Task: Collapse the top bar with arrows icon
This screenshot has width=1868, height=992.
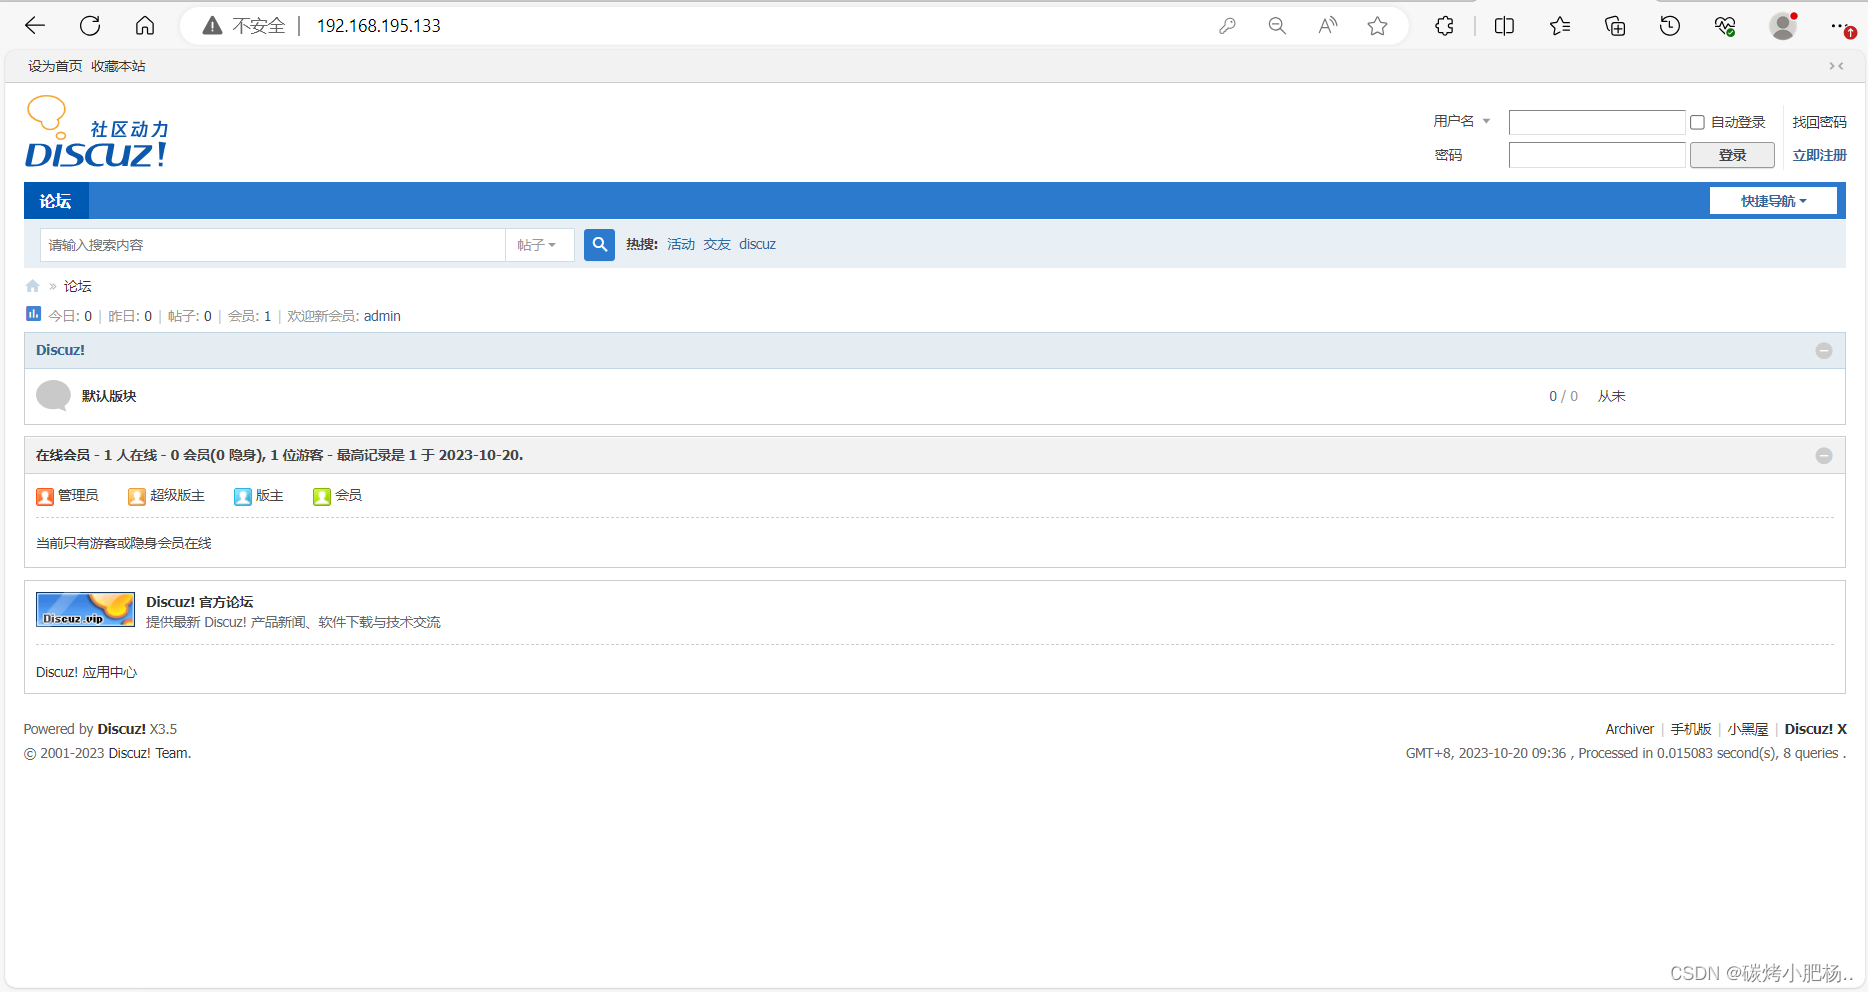Action: click(x=1836, y=66)
